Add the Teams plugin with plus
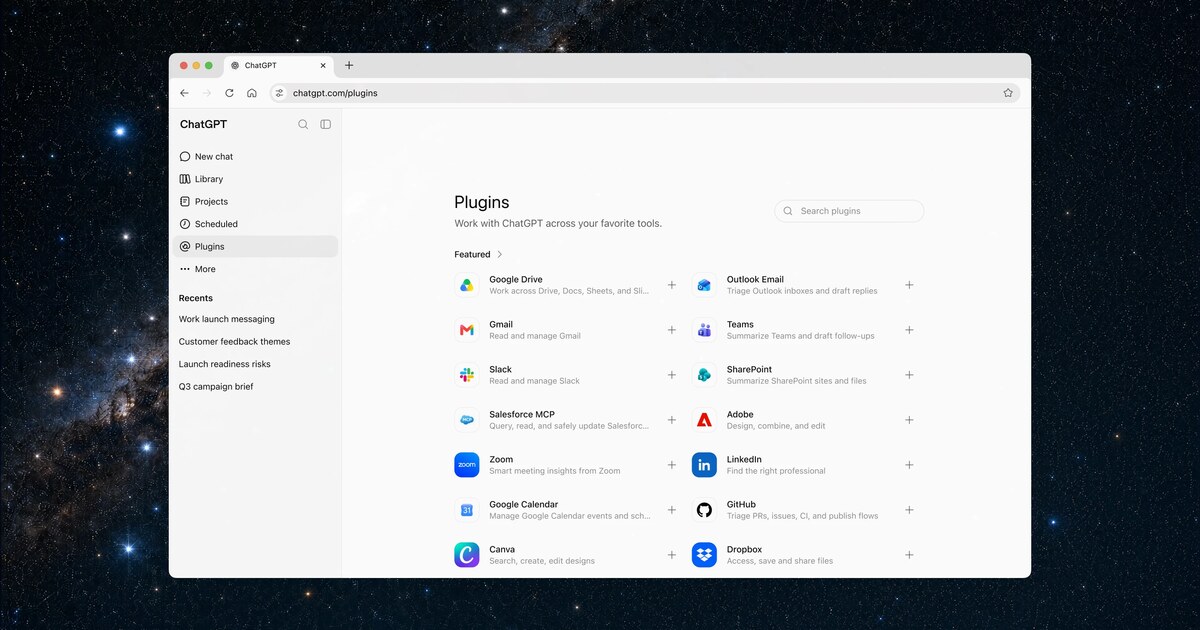The width and height of the screenshot is (1200, 630). [909, 330]
